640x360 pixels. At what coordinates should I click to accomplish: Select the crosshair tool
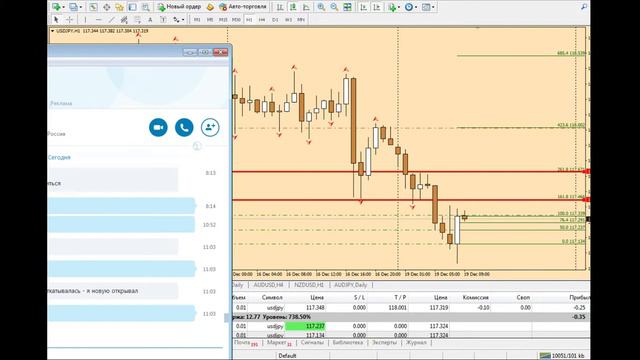click(x=69, y=20)
